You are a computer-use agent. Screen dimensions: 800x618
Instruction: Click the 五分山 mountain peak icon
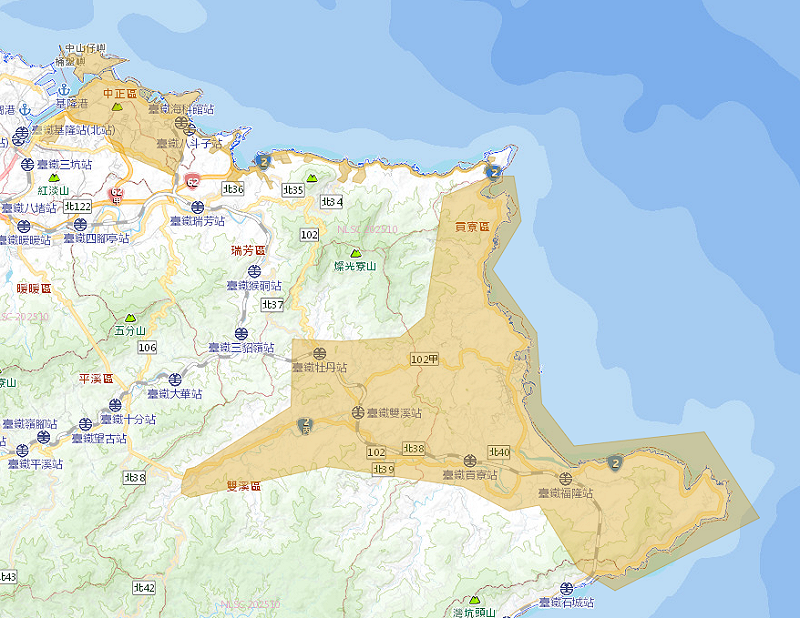click(x=130, y=317)
